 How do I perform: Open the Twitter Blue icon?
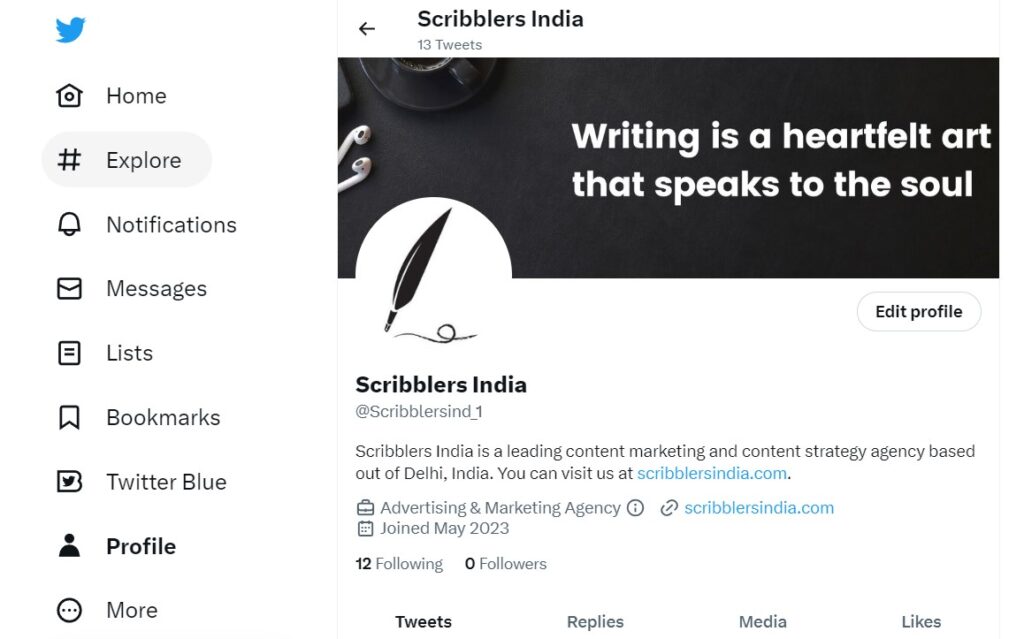tap(69, 482)
